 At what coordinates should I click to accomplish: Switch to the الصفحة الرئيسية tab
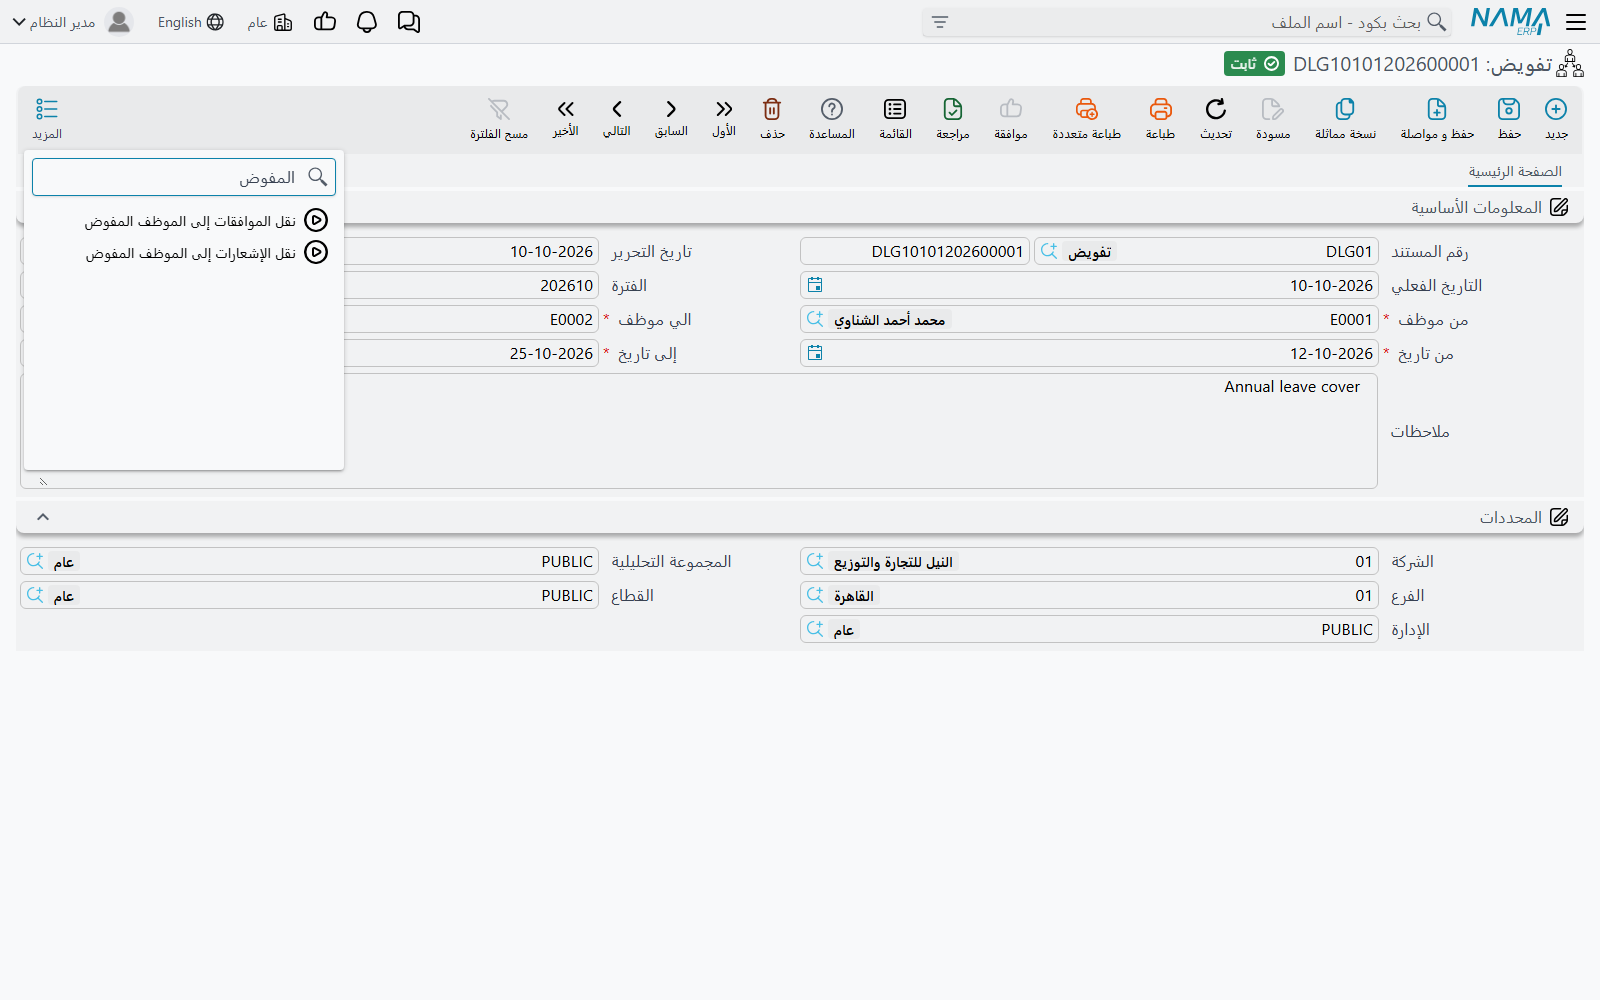[1515, 172]
